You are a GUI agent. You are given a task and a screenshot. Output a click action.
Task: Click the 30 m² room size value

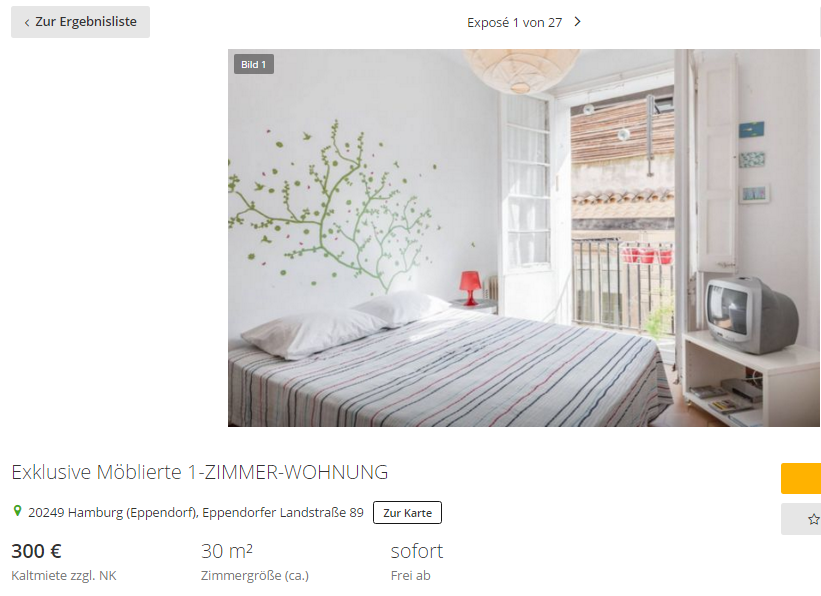[x=227, y=551]
